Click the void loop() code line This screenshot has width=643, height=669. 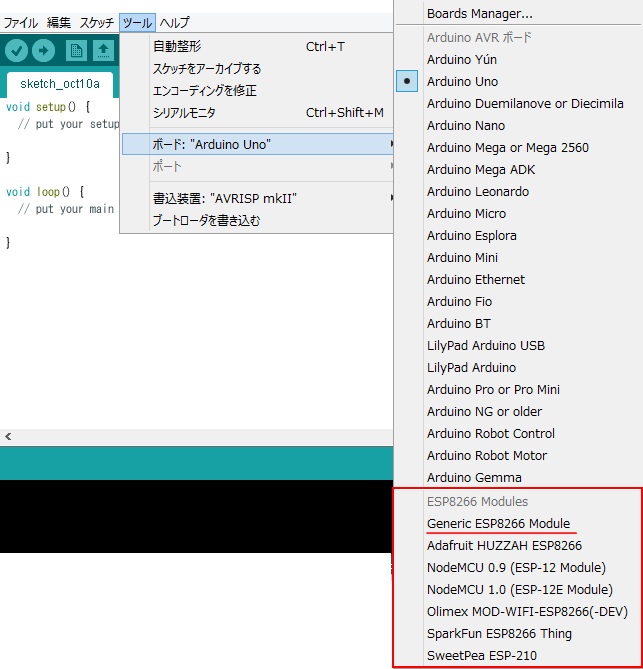(x=45, y=192)
